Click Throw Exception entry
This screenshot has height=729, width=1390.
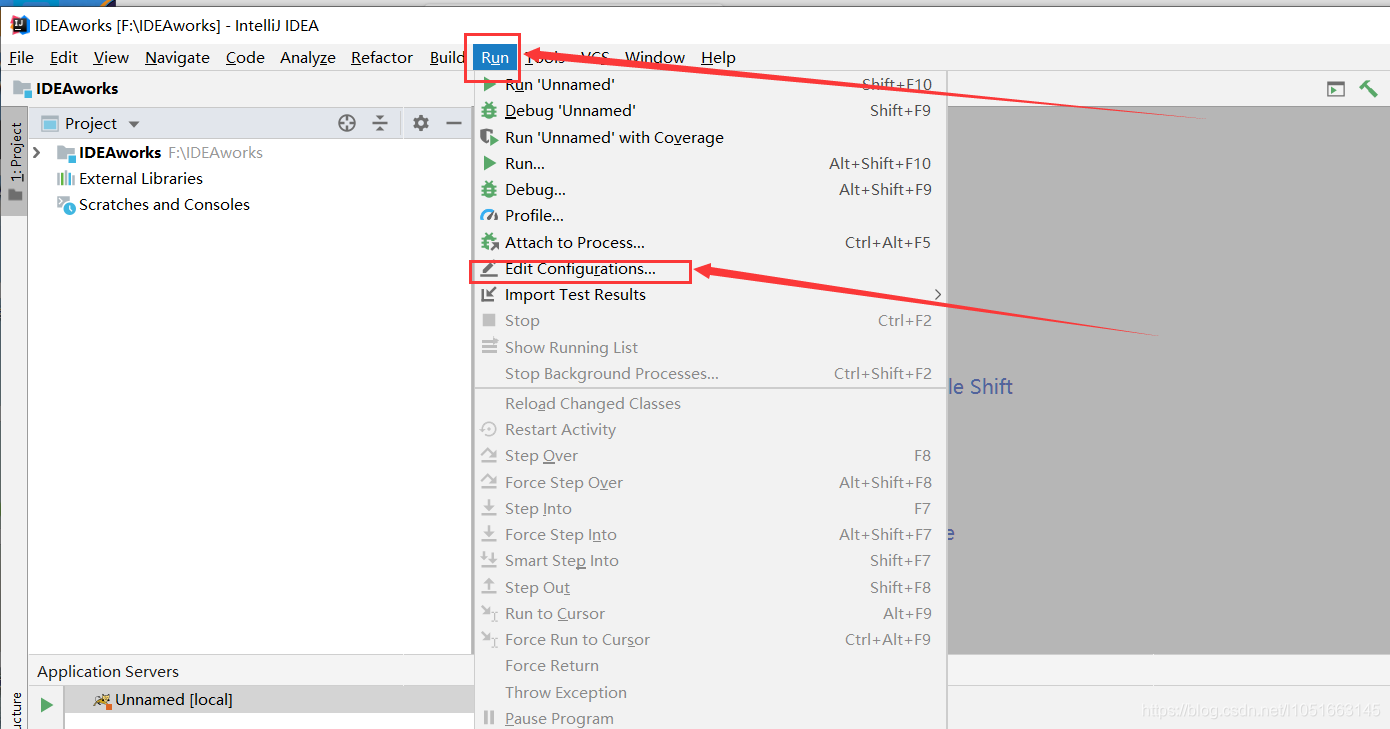click(x=710, y=692)
